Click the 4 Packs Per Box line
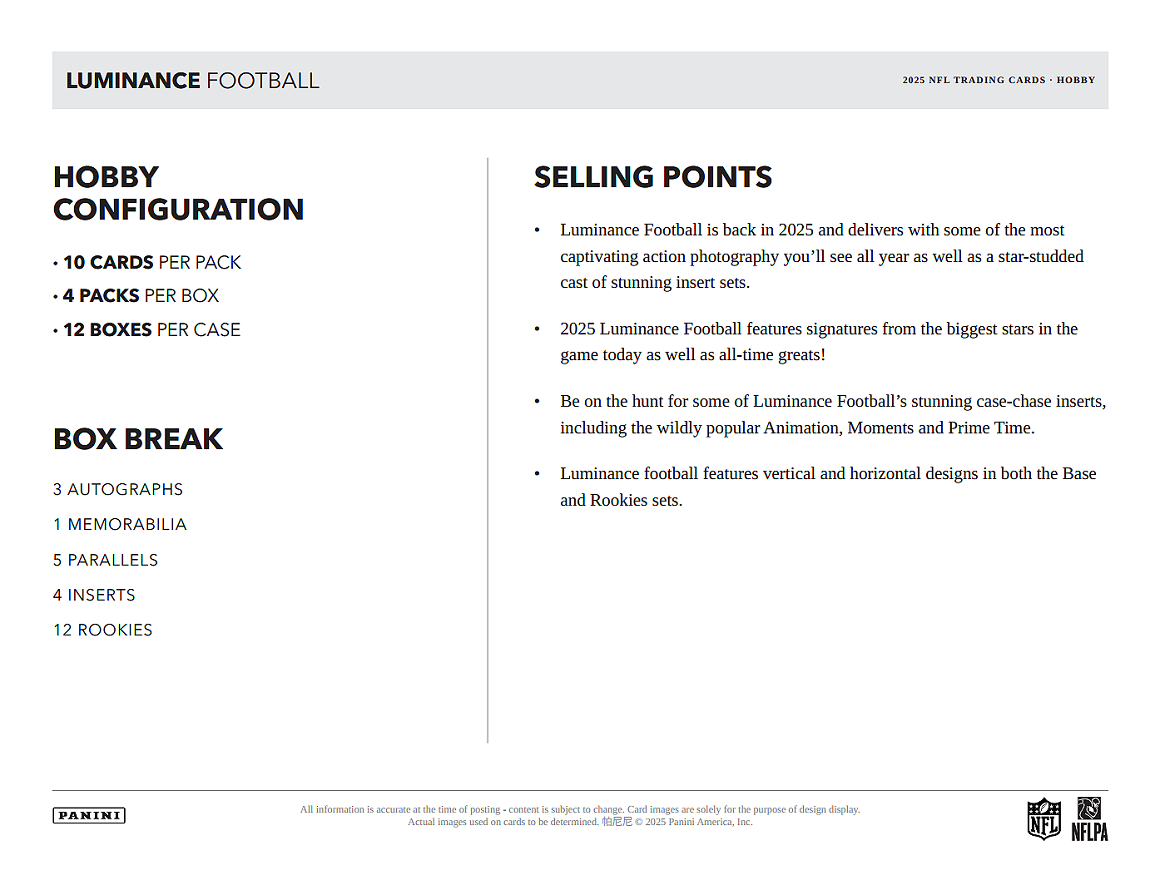1150x890 pixels. tap(136, 296)
